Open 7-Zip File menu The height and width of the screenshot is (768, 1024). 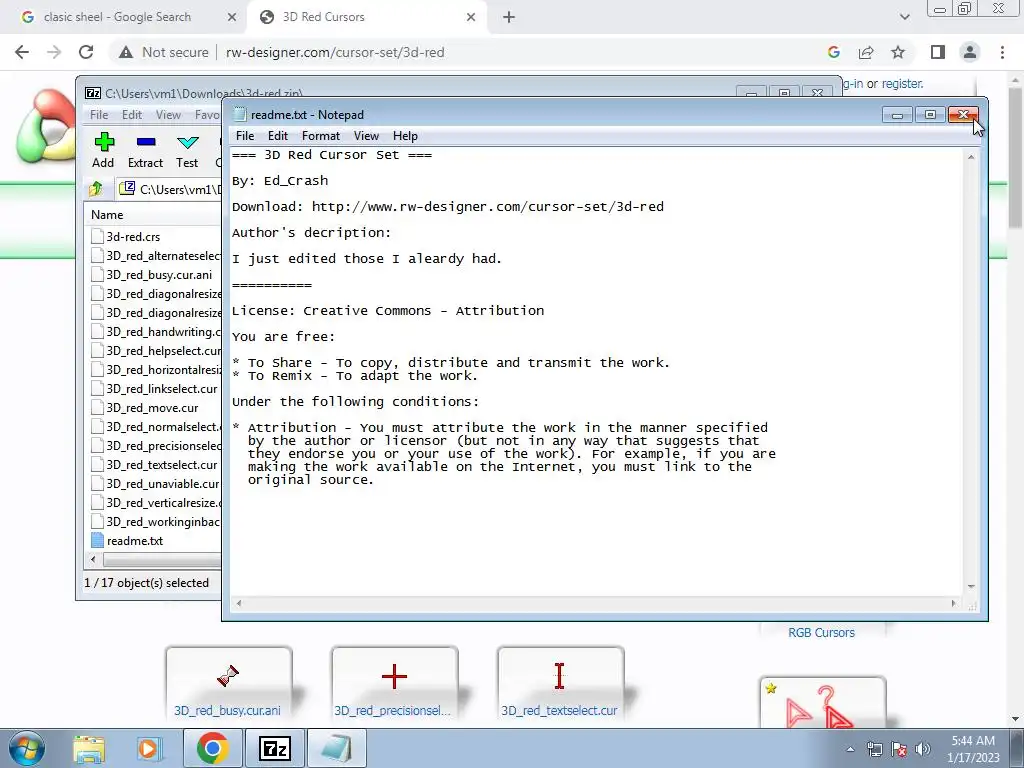click(99, 115)
